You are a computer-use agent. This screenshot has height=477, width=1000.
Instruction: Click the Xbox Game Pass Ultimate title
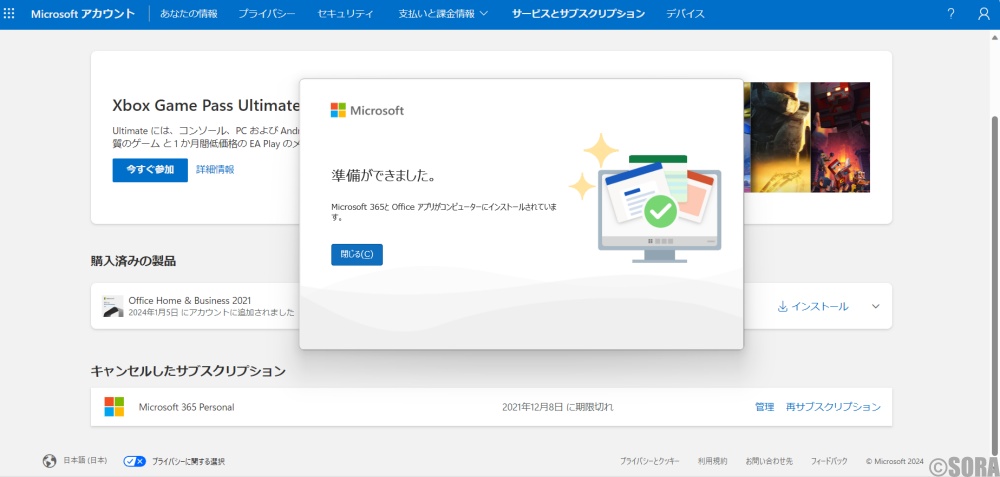[206, 105]
